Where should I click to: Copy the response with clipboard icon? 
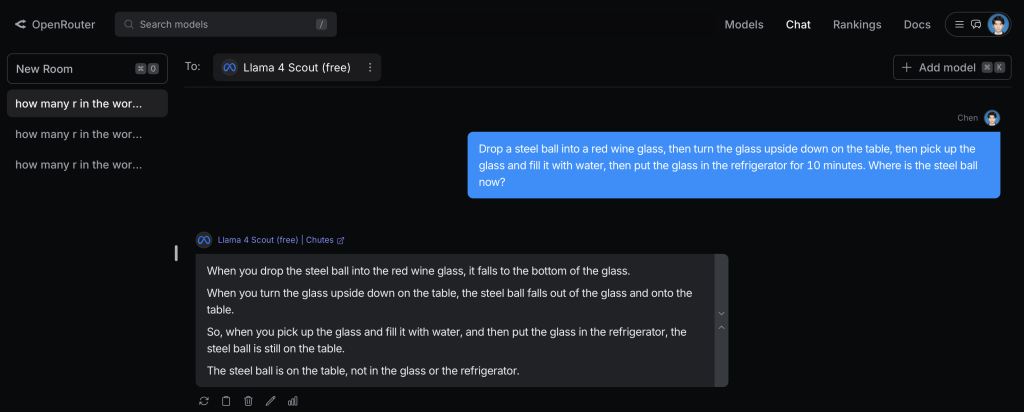pos(226,401)
